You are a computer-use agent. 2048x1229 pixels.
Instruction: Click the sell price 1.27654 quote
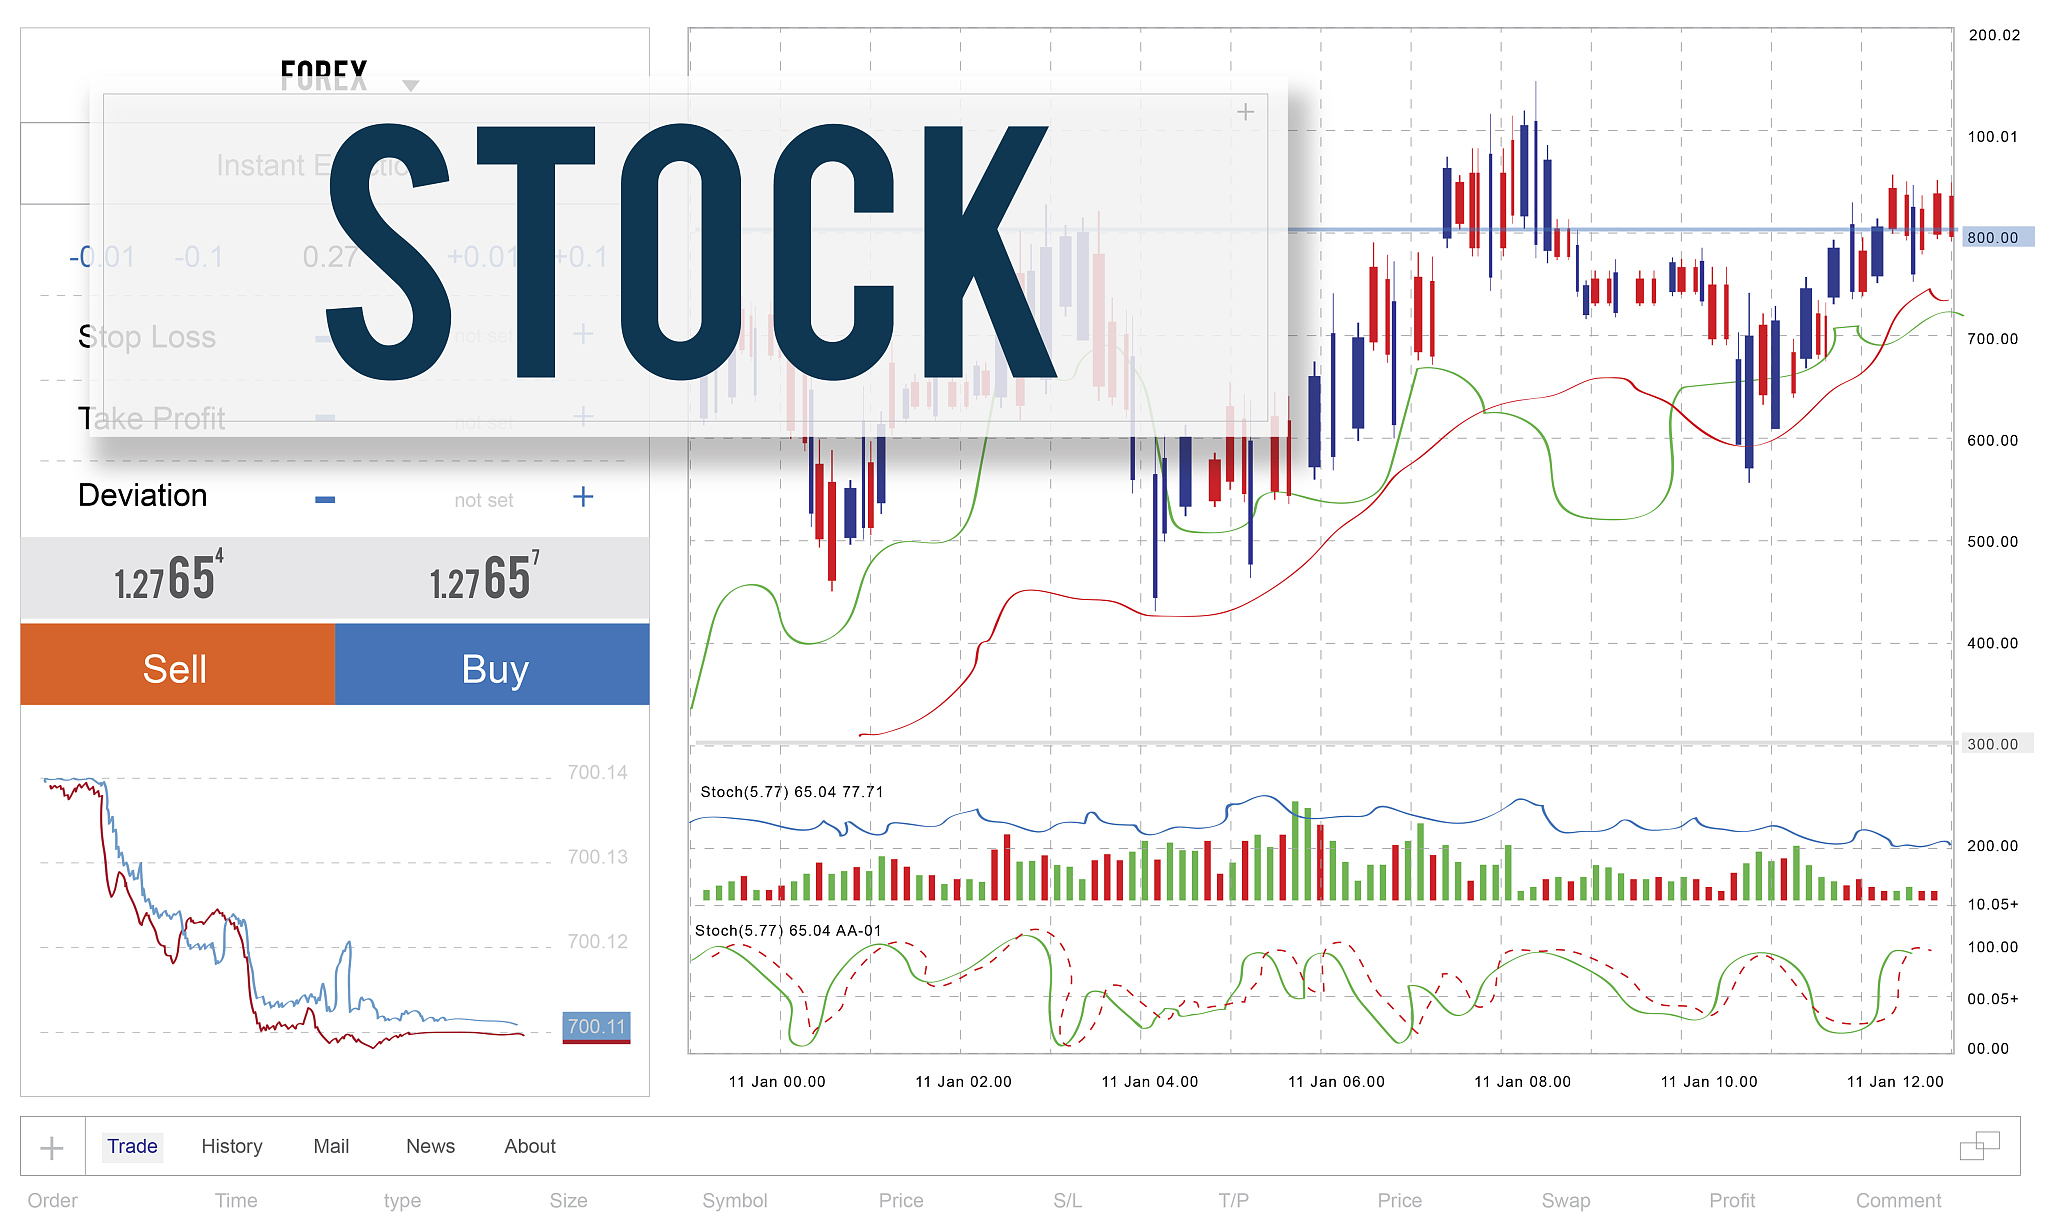(168, 579)
